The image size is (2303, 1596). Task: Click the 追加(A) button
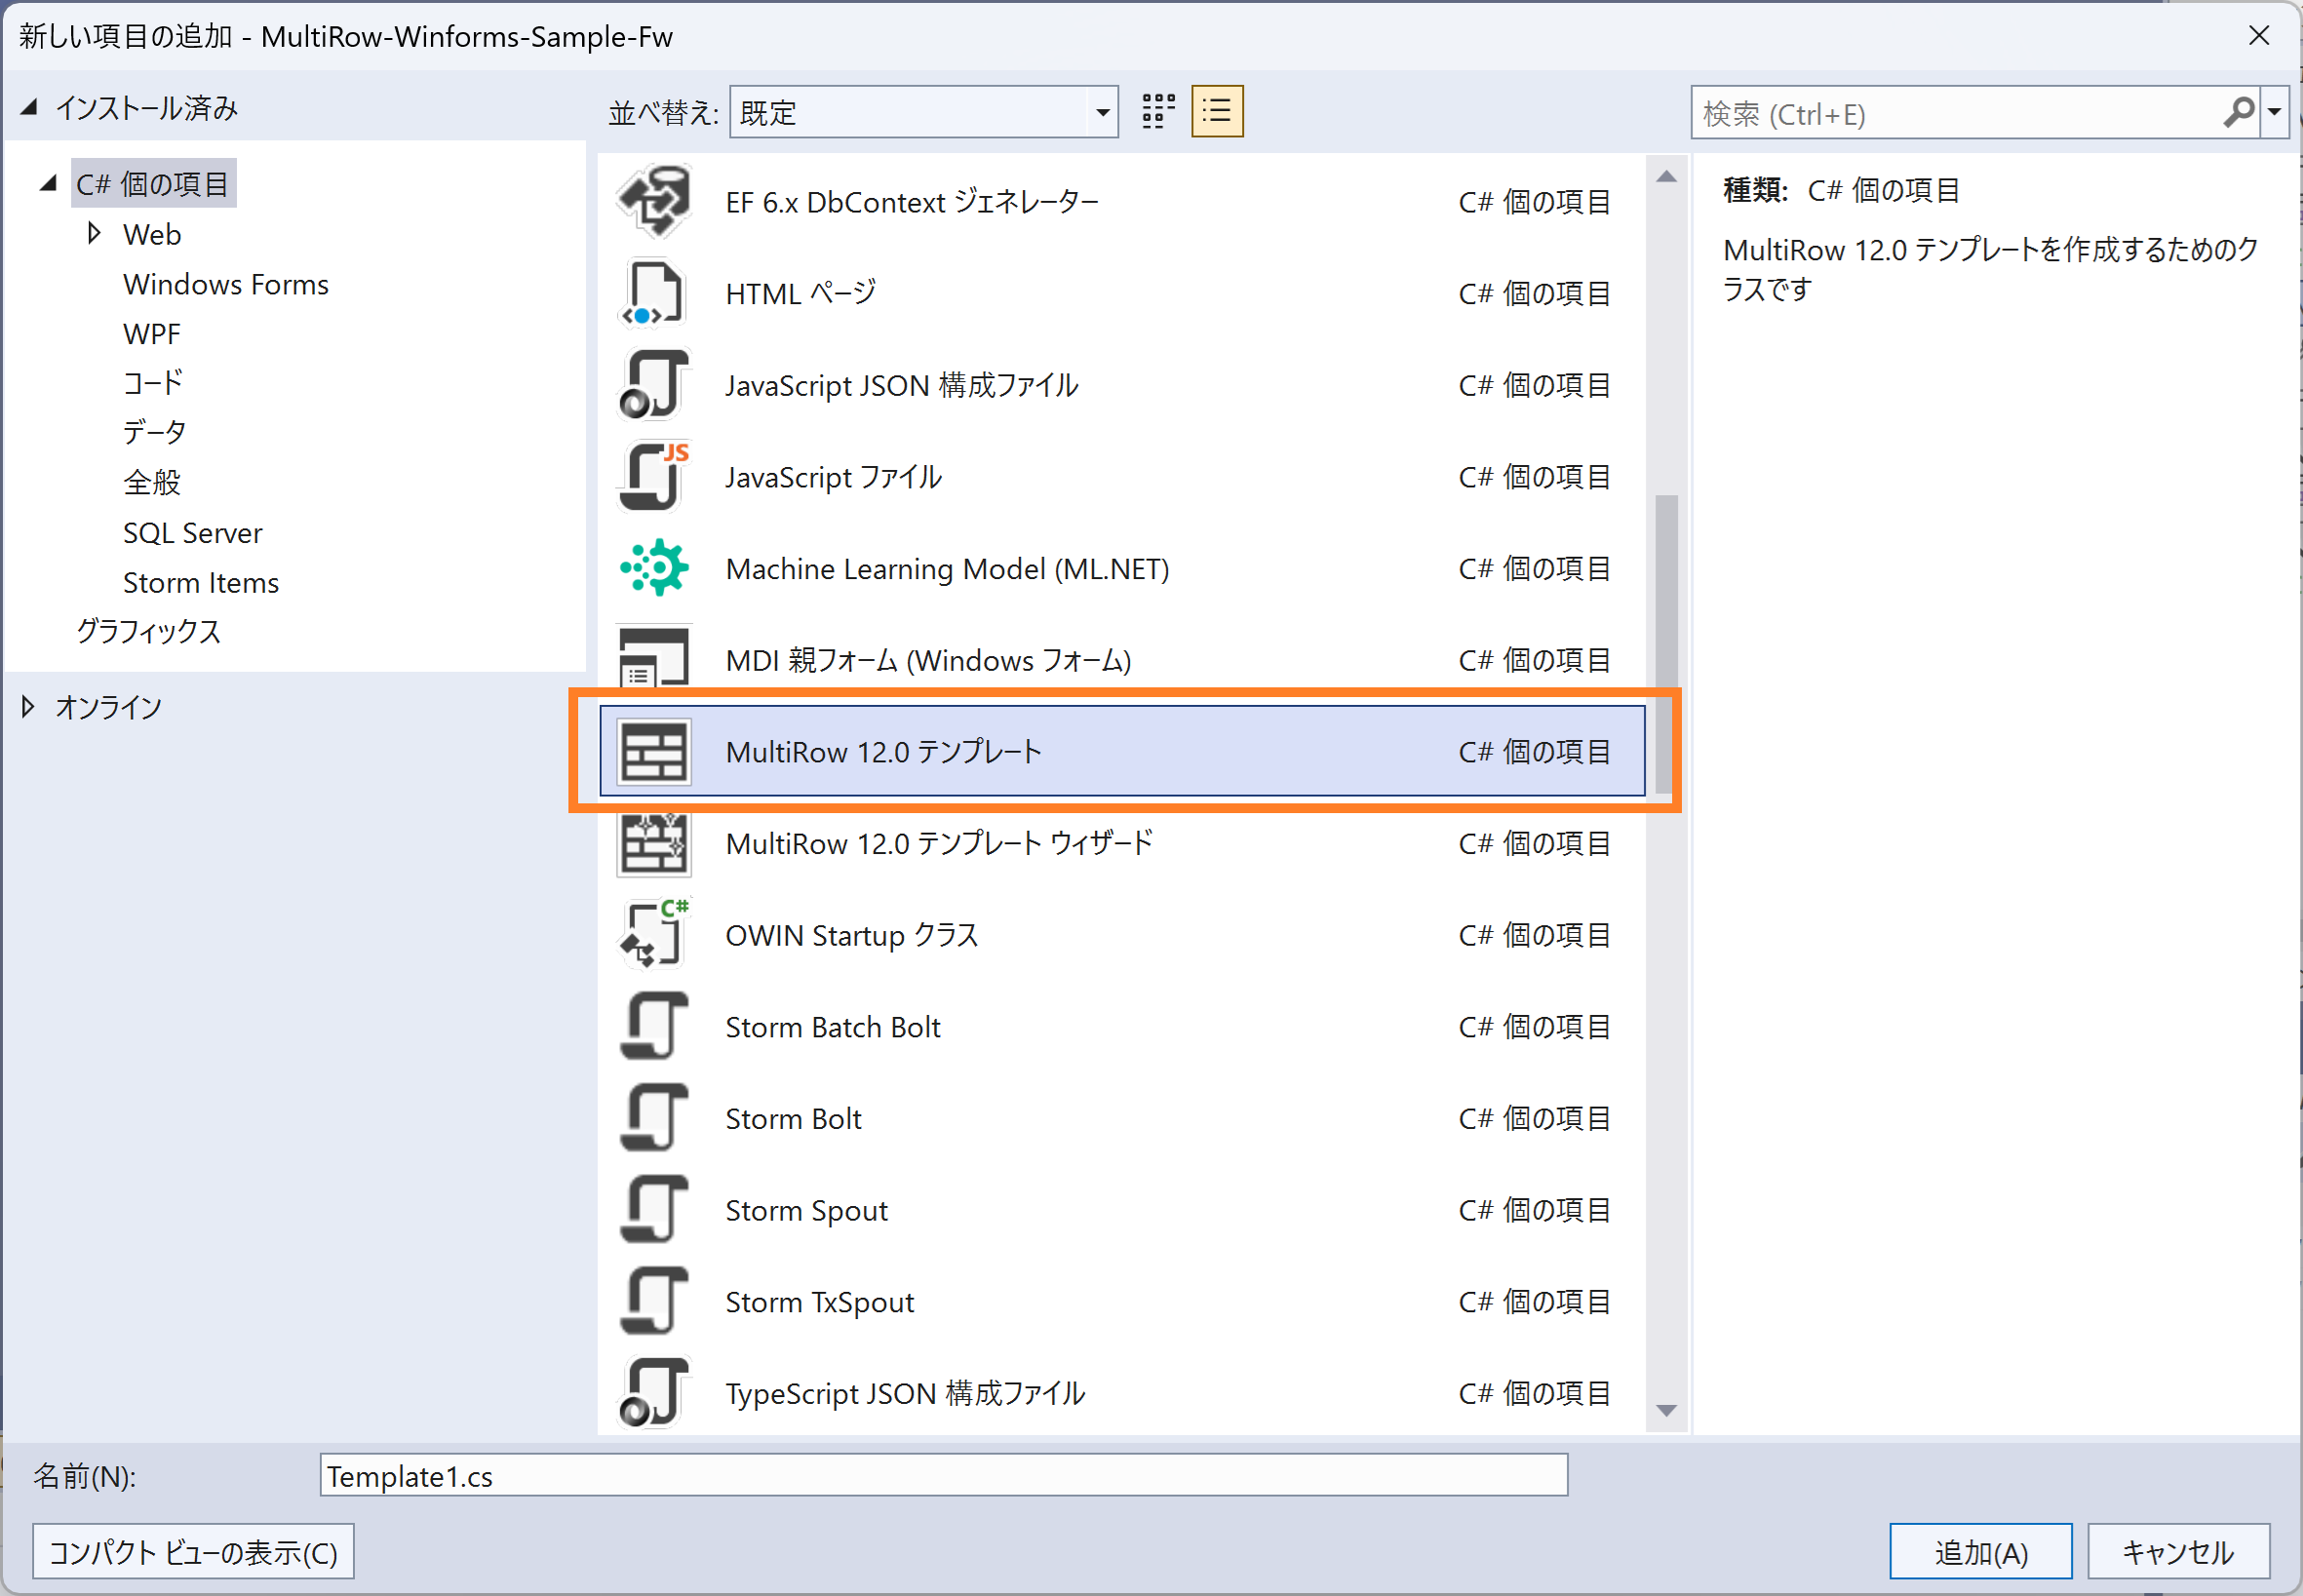click(x=1980, y=1551)
